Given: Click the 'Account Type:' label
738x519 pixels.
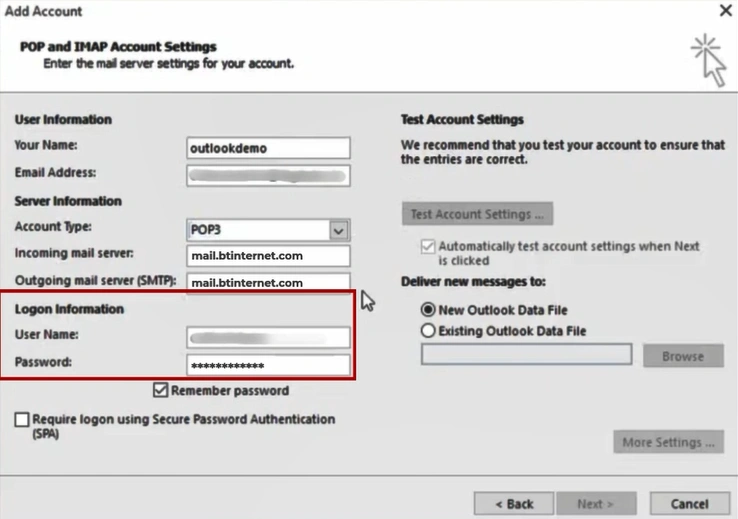Looking at the screenshot, I should click(x=53, y=226).
